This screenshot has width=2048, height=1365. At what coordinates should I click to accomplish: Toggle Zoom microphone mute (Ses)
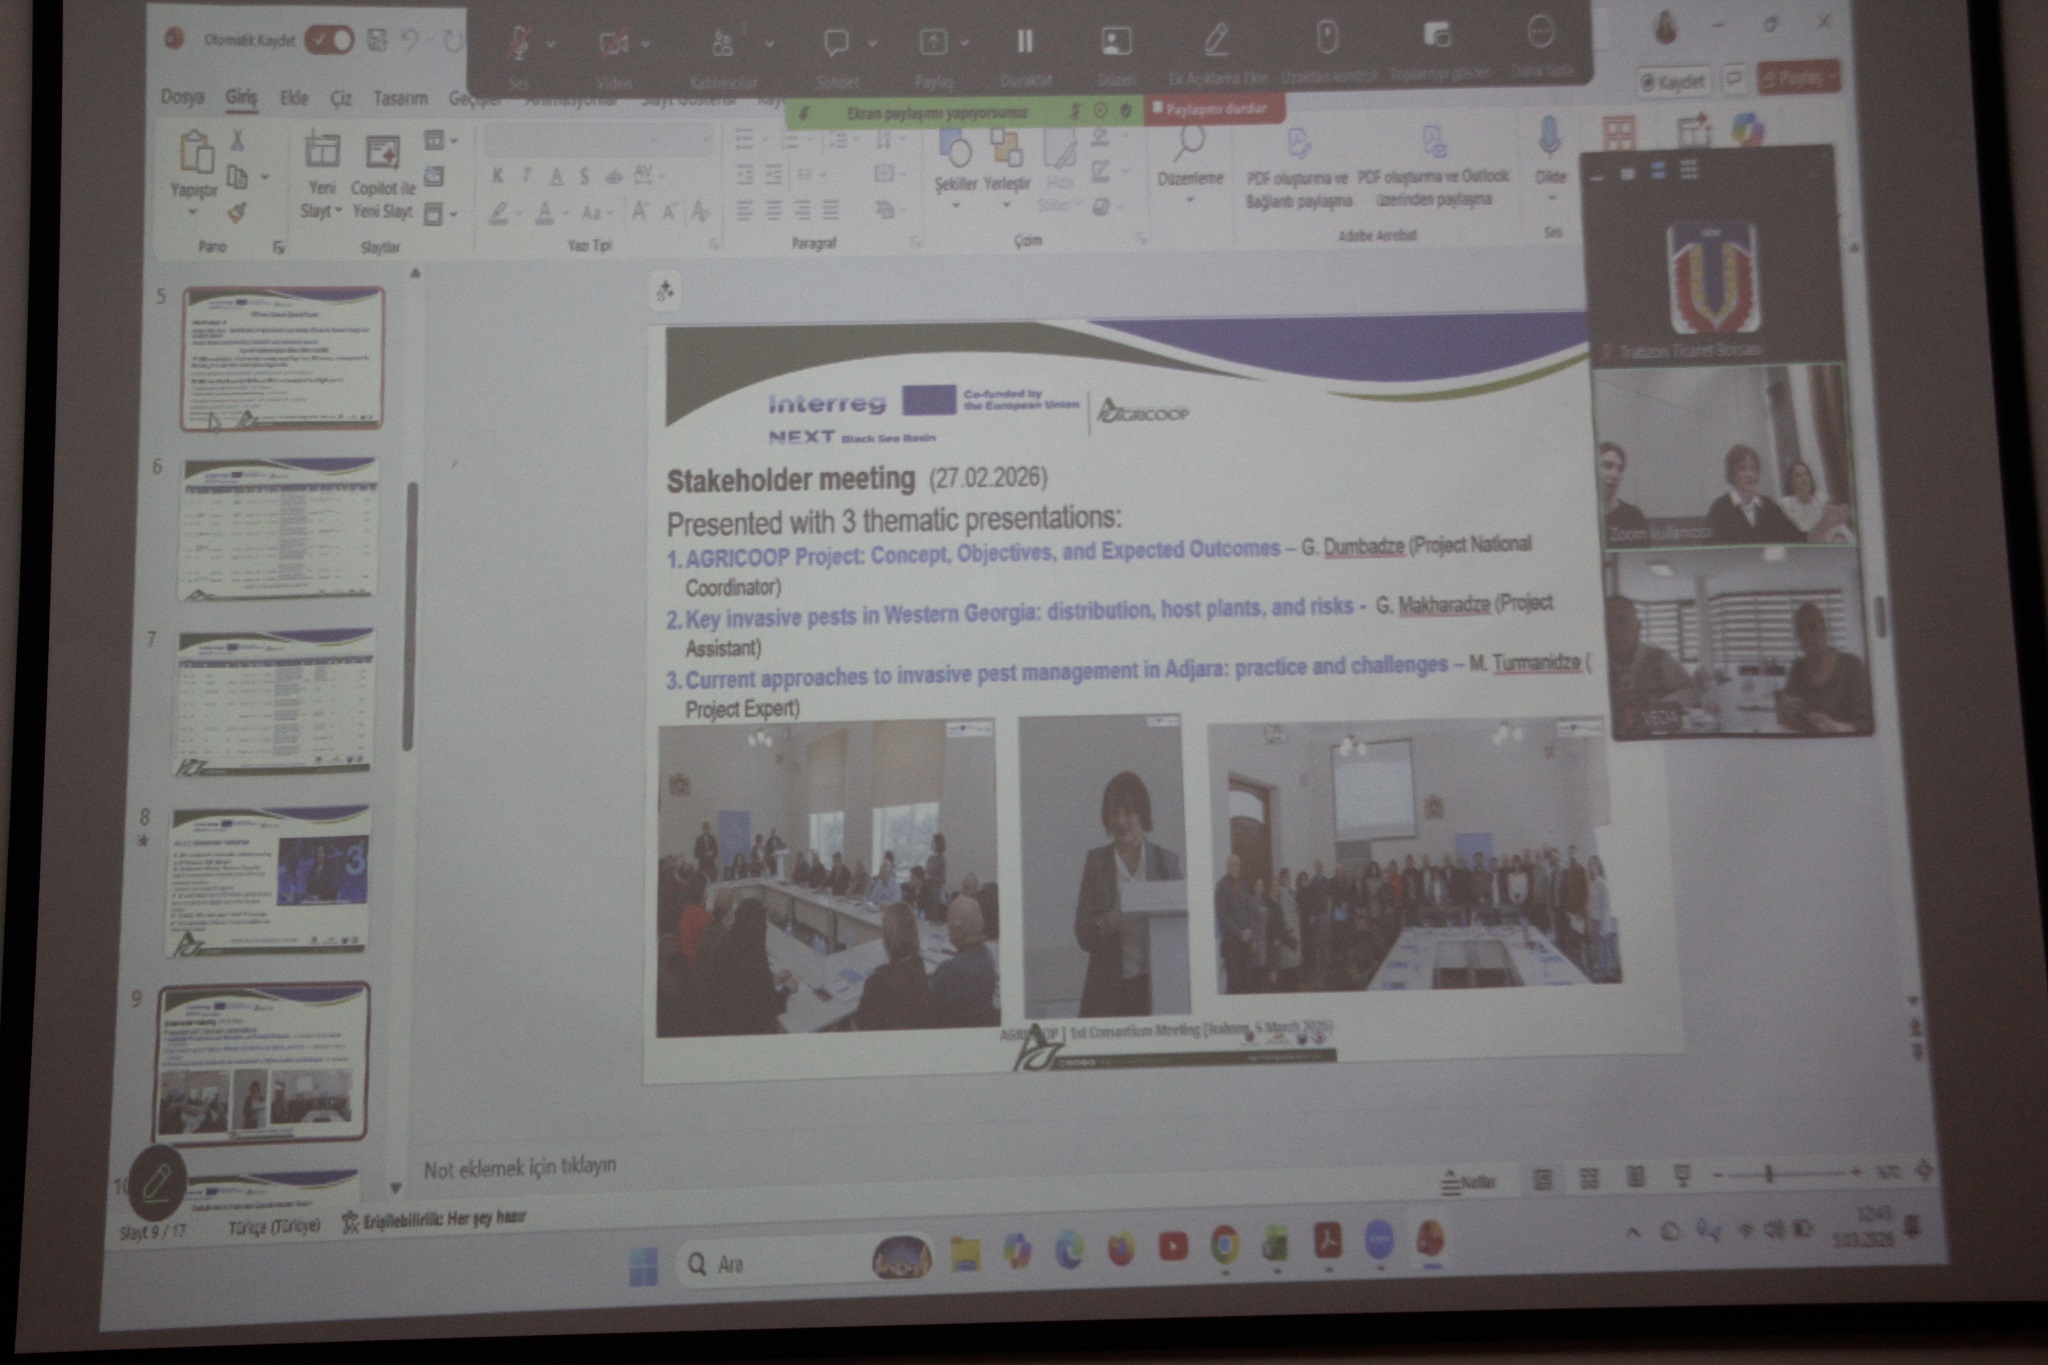519,43
